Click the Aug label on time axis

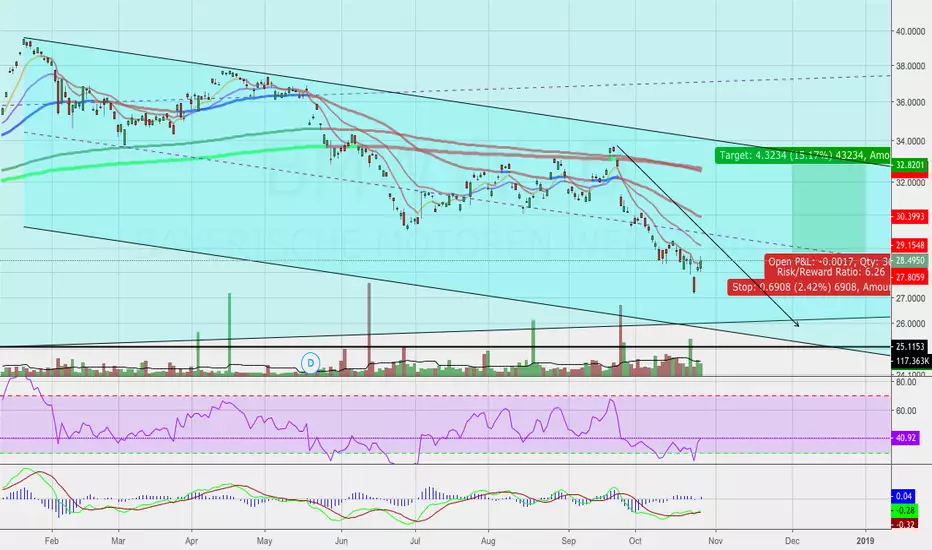coord(488,541)
